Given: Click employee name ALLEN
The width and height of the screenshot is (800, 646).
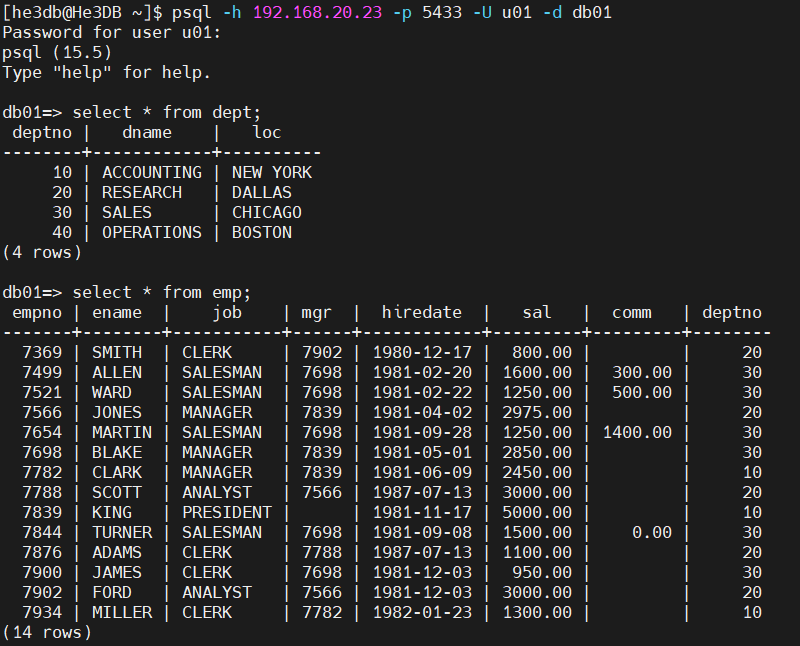Looking at the screenshot, I should [x=117, y=372].
